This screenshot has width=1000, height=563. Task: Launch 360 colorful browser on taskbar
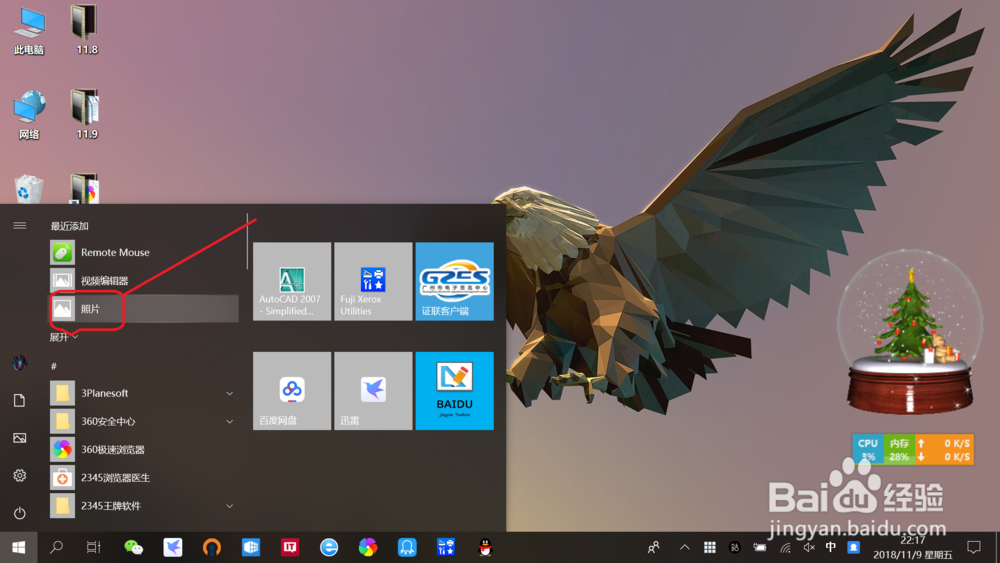368,547
